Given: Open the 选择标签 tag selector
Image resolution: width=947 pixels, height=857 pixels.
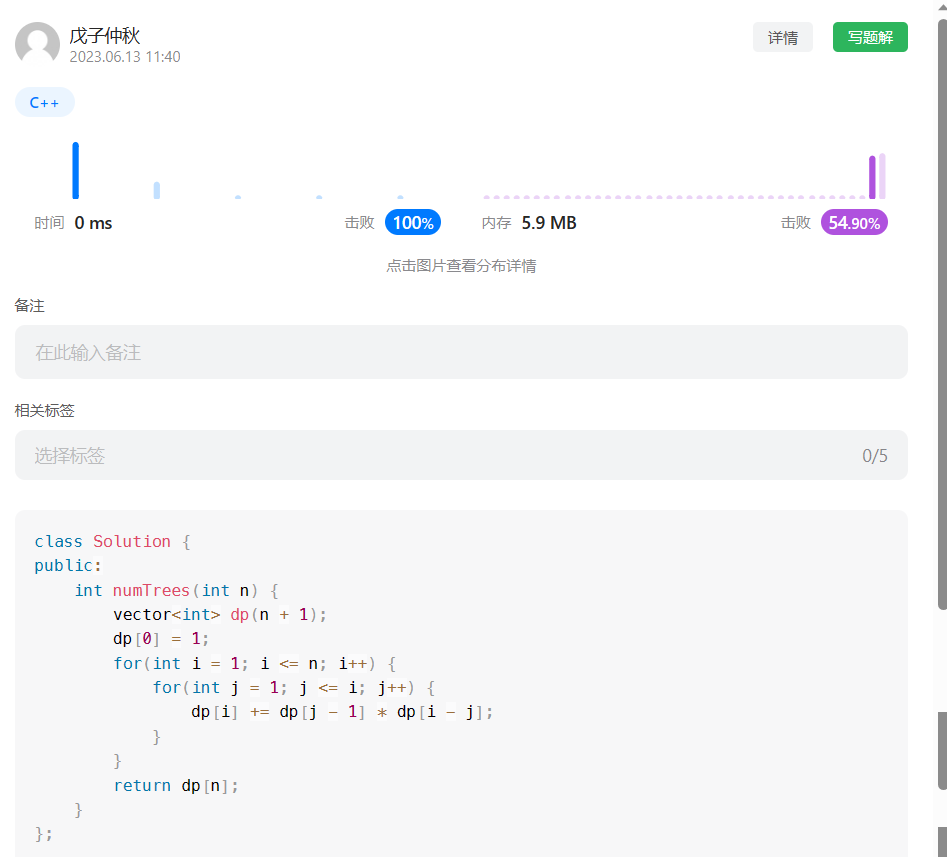Looking at the screenshot, I should pyautogui.click(x=440, y=456).
